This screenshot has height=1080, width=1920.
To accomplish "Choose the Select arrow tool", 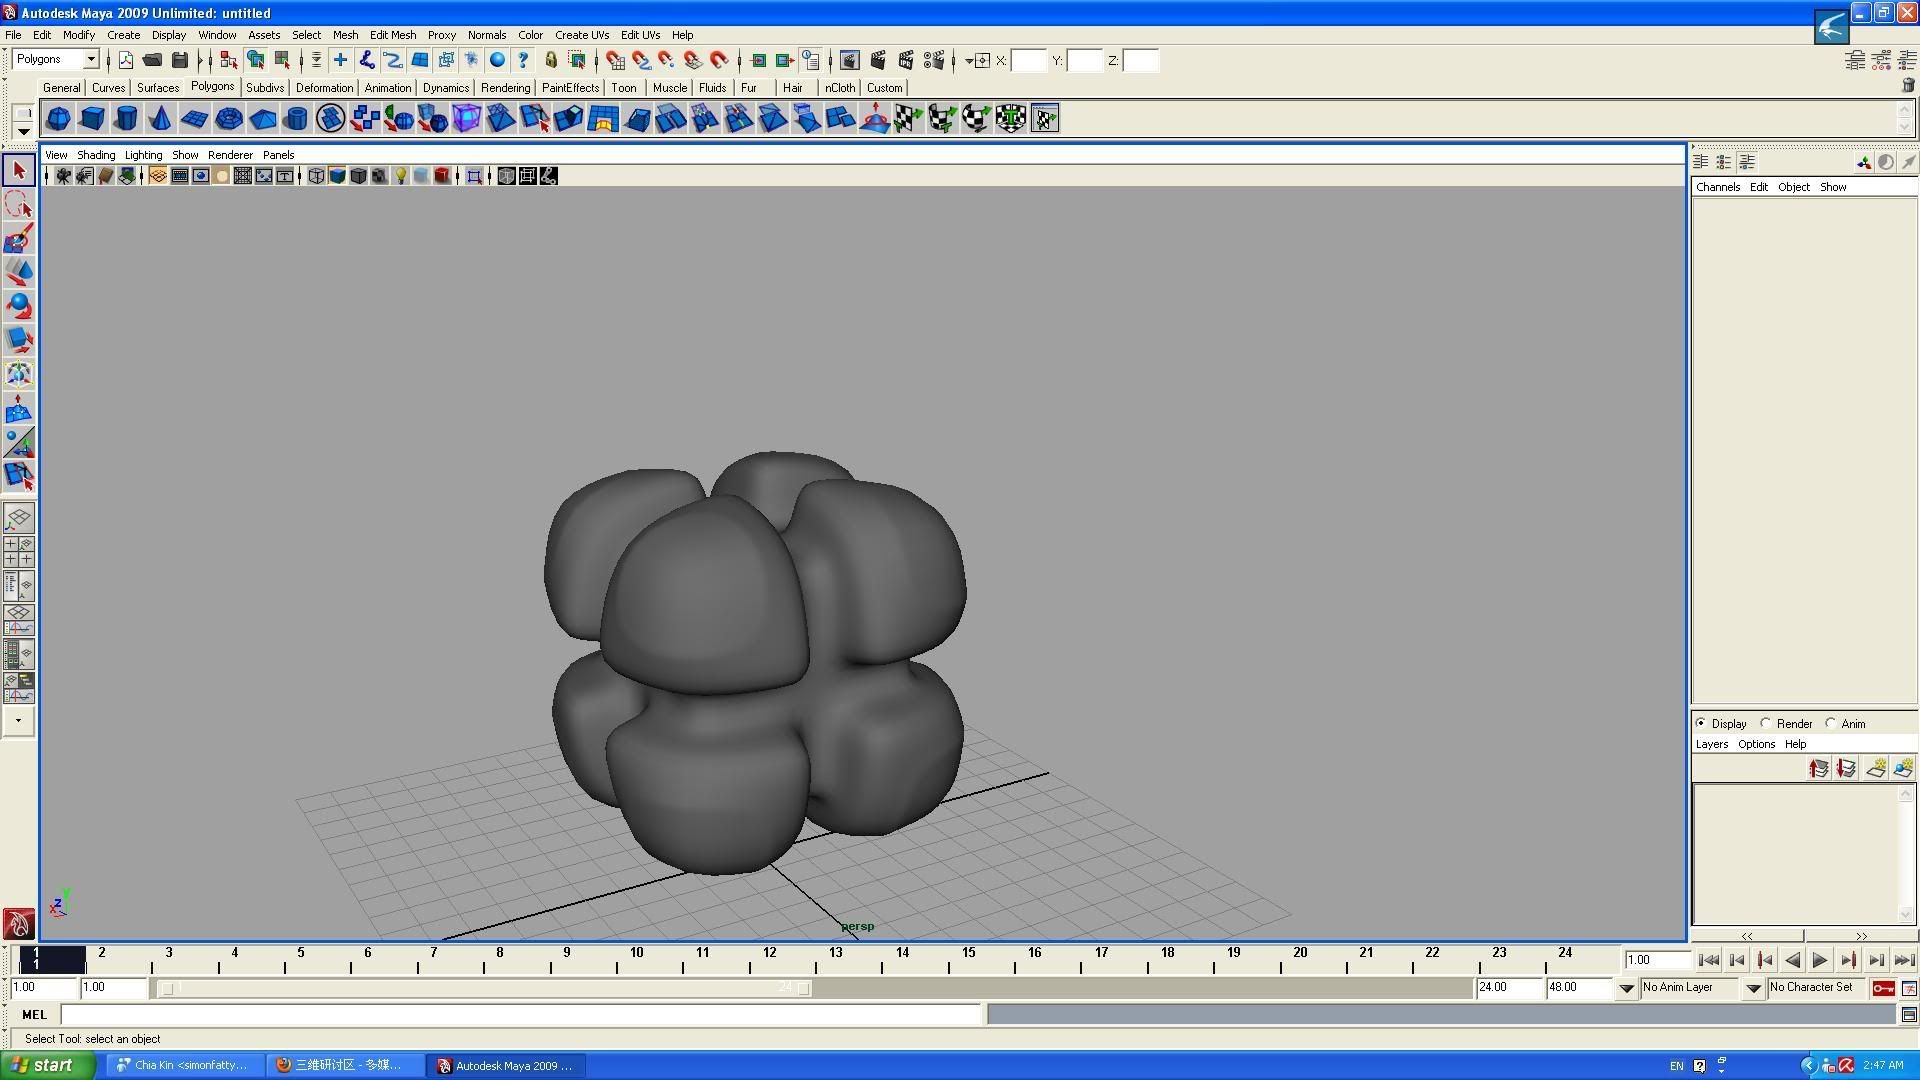I will click(18, 171).
